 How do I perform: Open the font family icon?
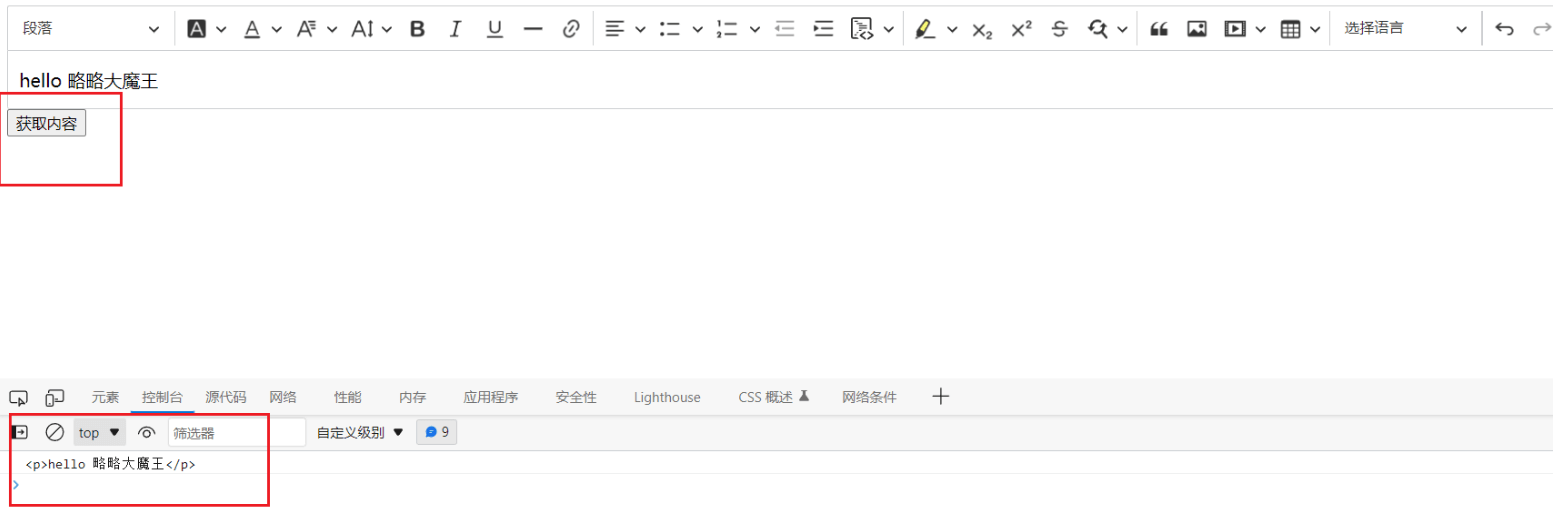307,29
